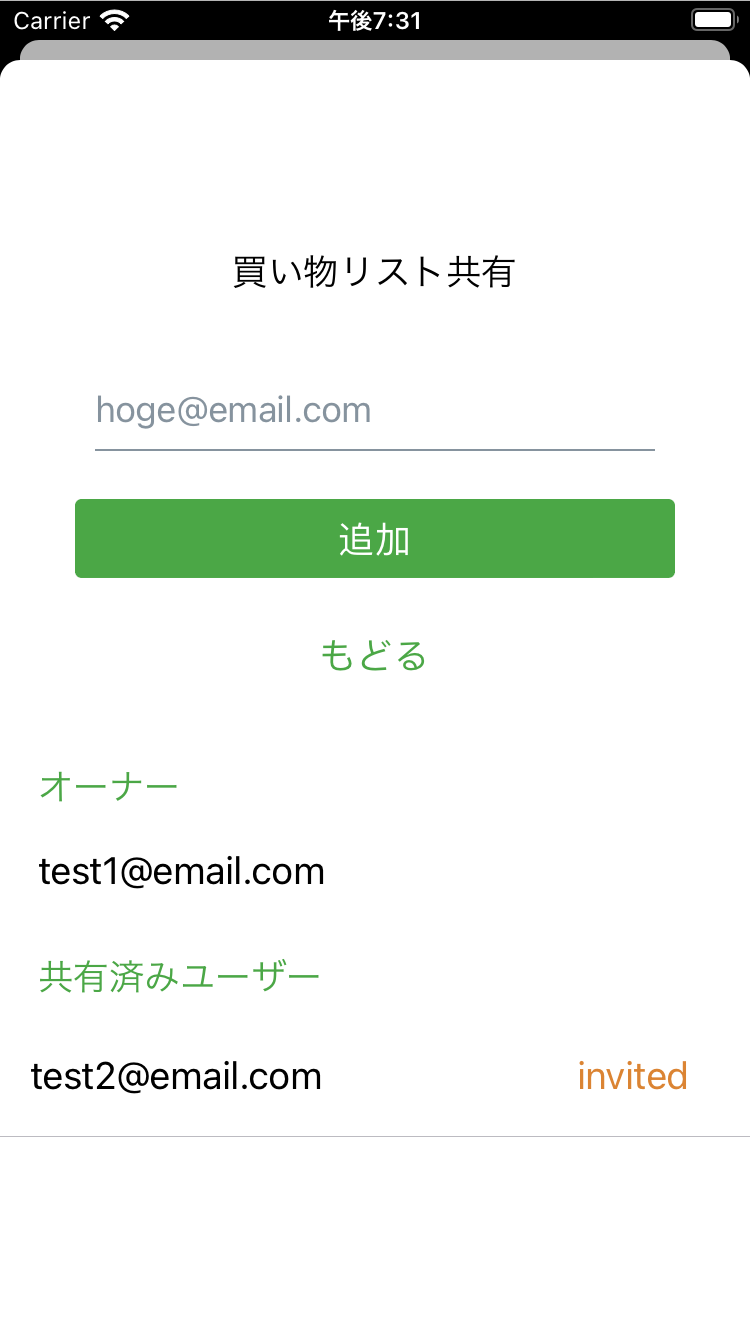Tap the 午後7:31 clock
750x1334 pixels.
click(x=375, y=20)
